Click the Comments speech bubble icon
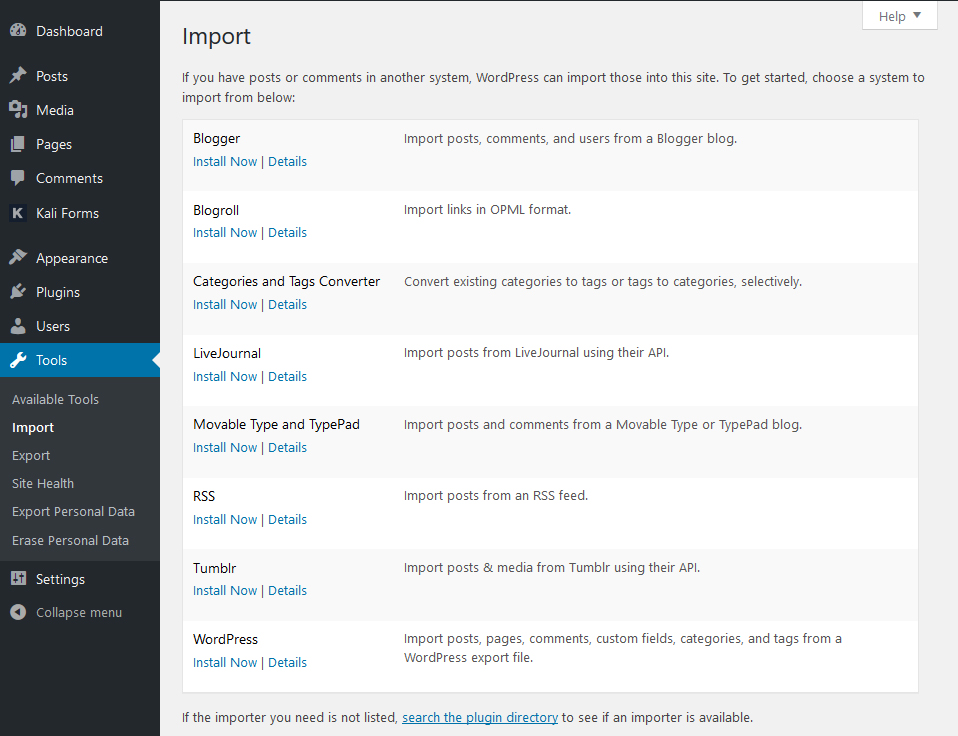 pos(18,178)
